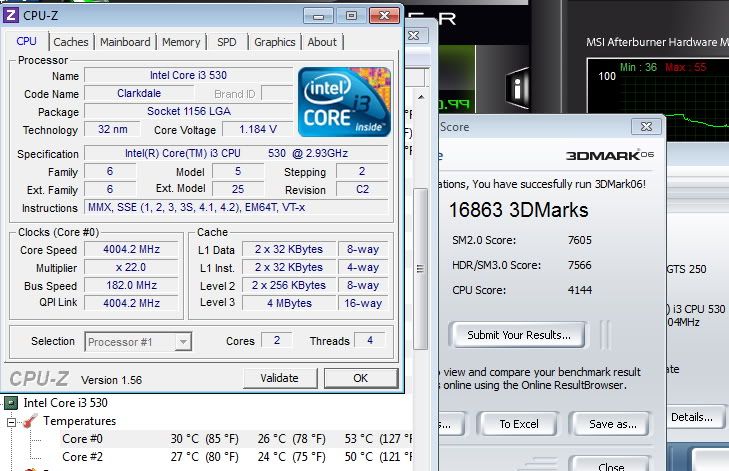Click the Package value 'Socket 1156 LGA'

(x=188, y=112)
